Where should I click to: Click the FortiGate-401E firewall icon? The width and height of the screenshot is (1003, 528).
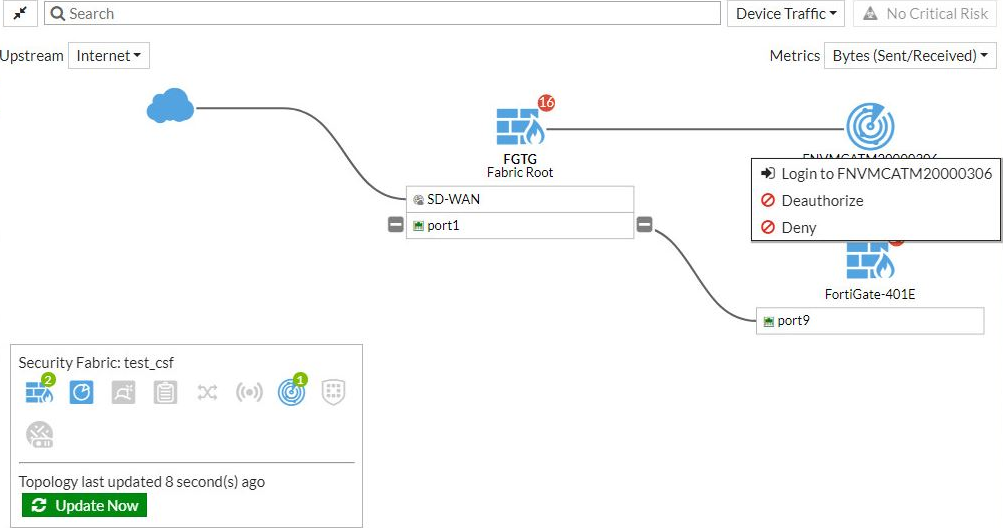[870, 260]
